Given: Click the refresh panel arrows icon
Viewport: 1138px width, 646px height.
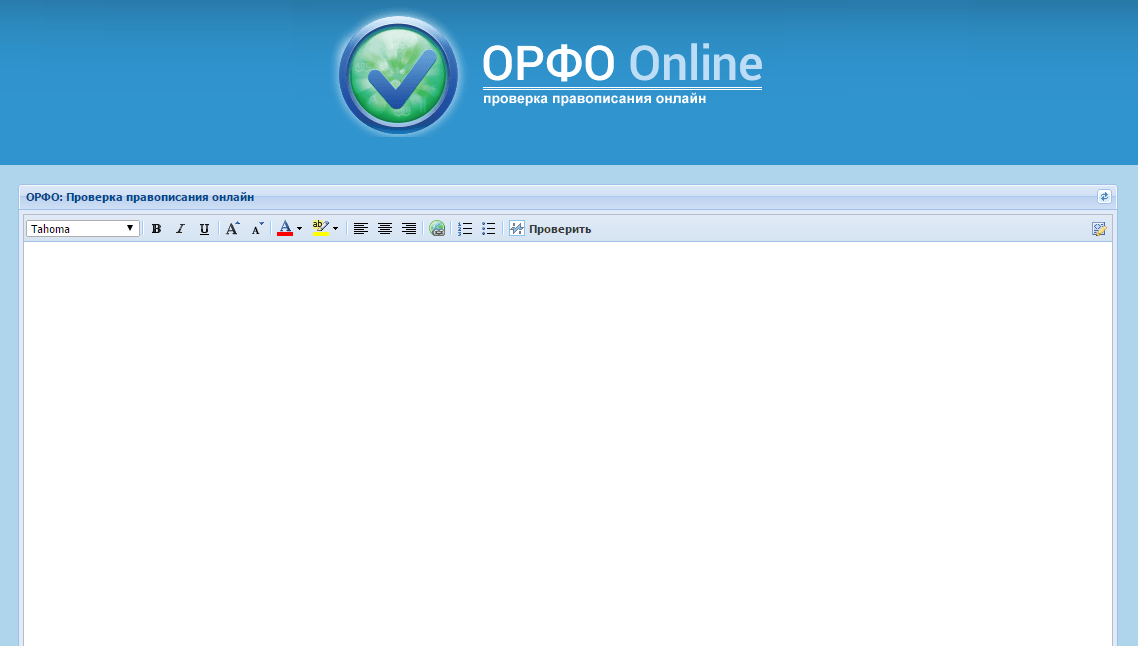Looking at the screenshot, I should tap(1104, 197).
